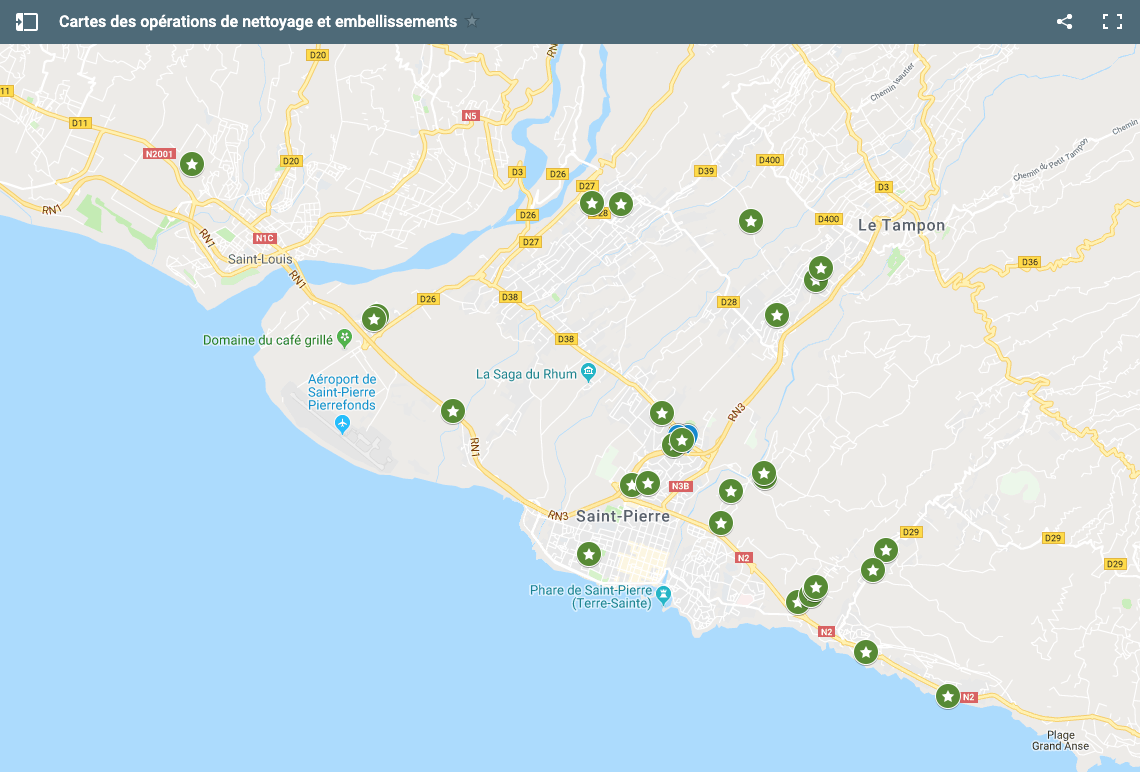Open the La Saga du Rhum museum icon
This screenshot has width=1140, height=772.
coord(589,373)
